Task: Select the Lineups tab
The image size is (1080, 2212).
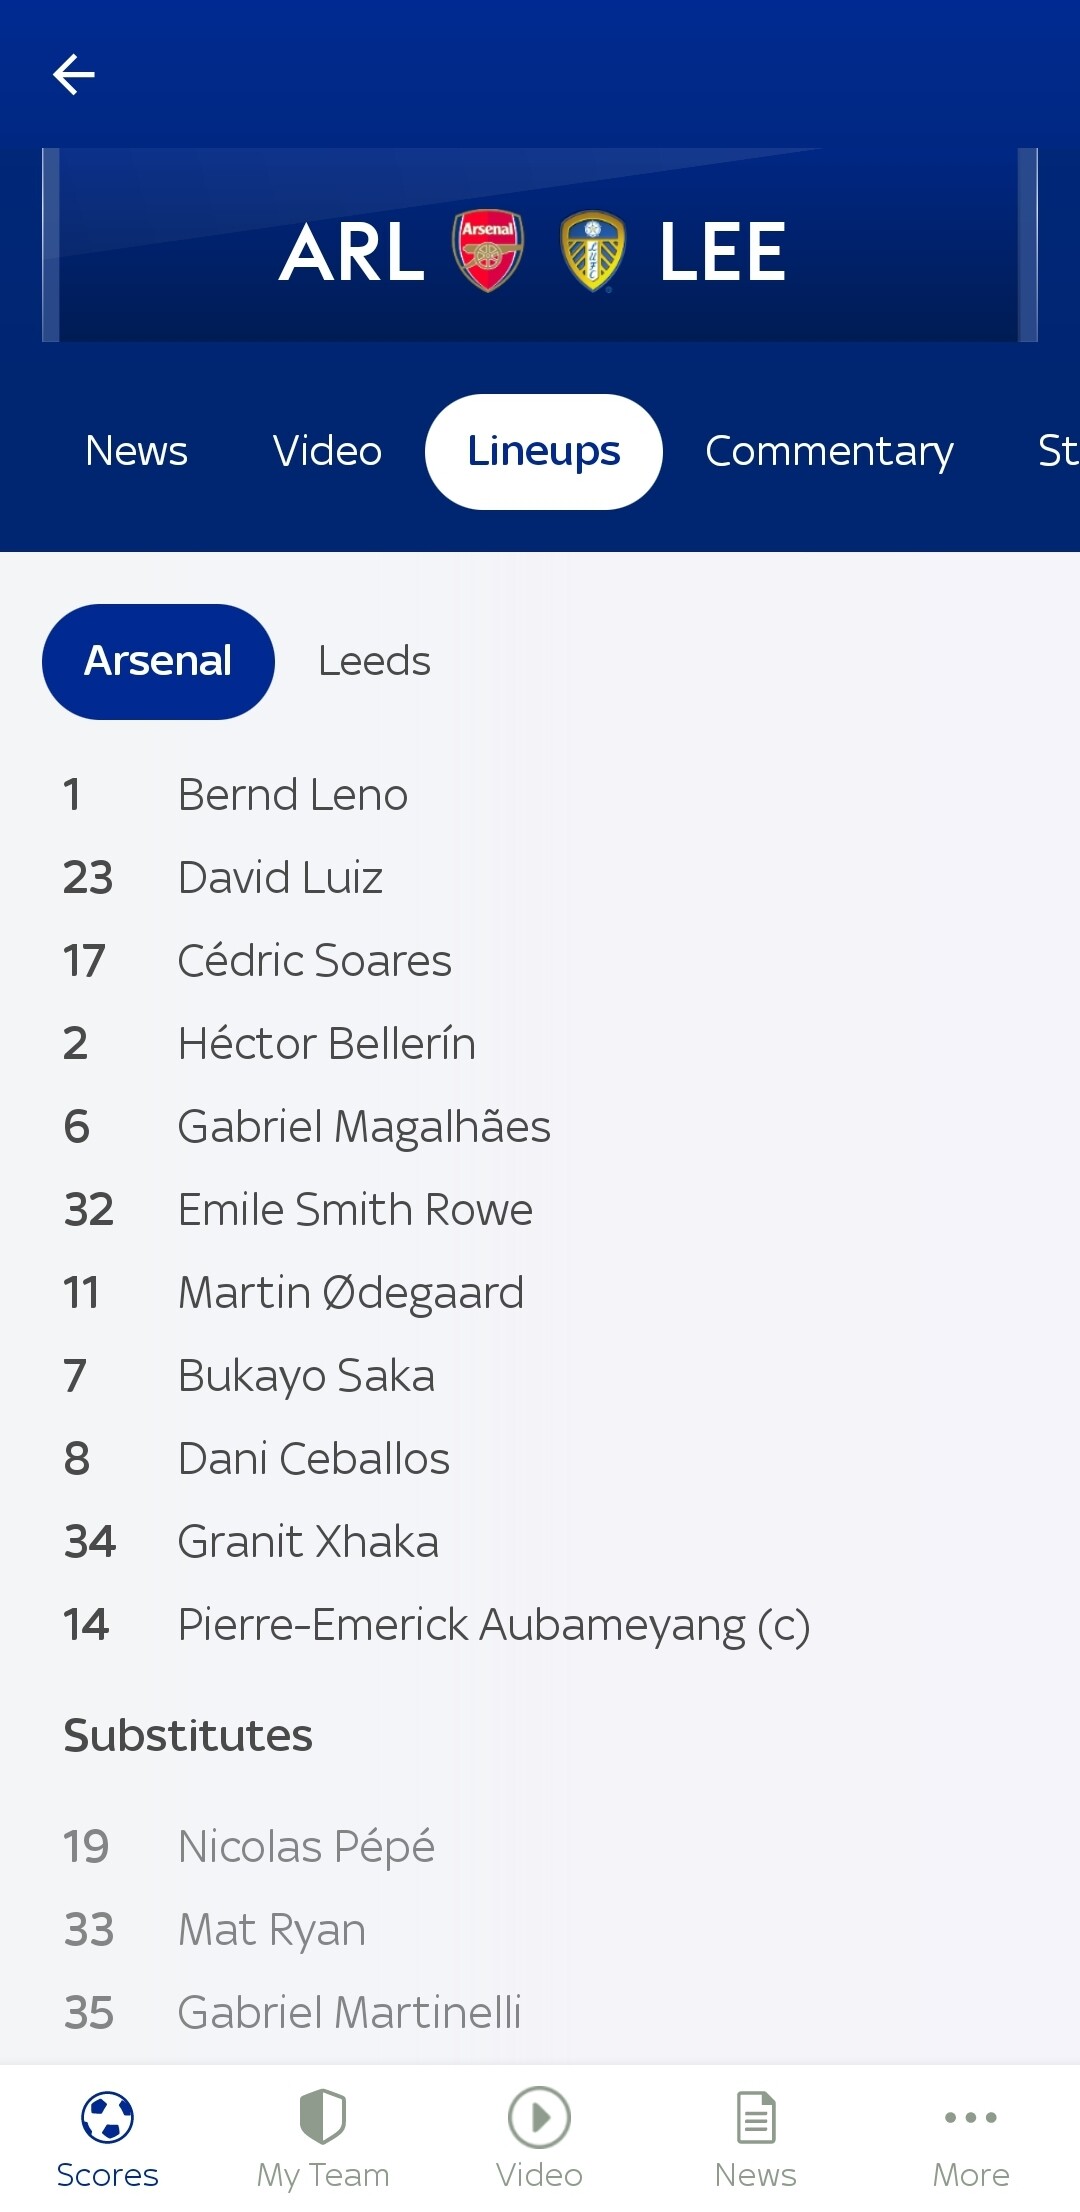Action: (x=543, y=451)
